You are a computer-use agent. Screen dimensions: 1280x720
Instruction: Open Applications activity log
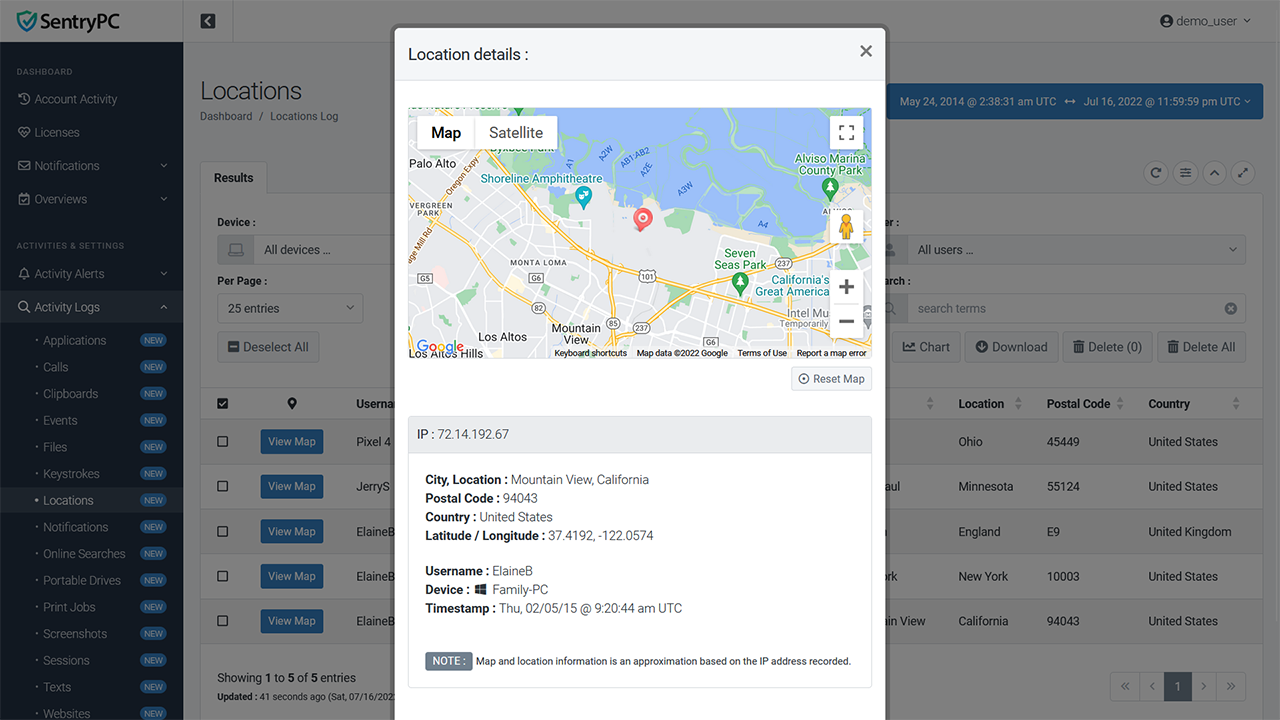[x=91, y=340]
